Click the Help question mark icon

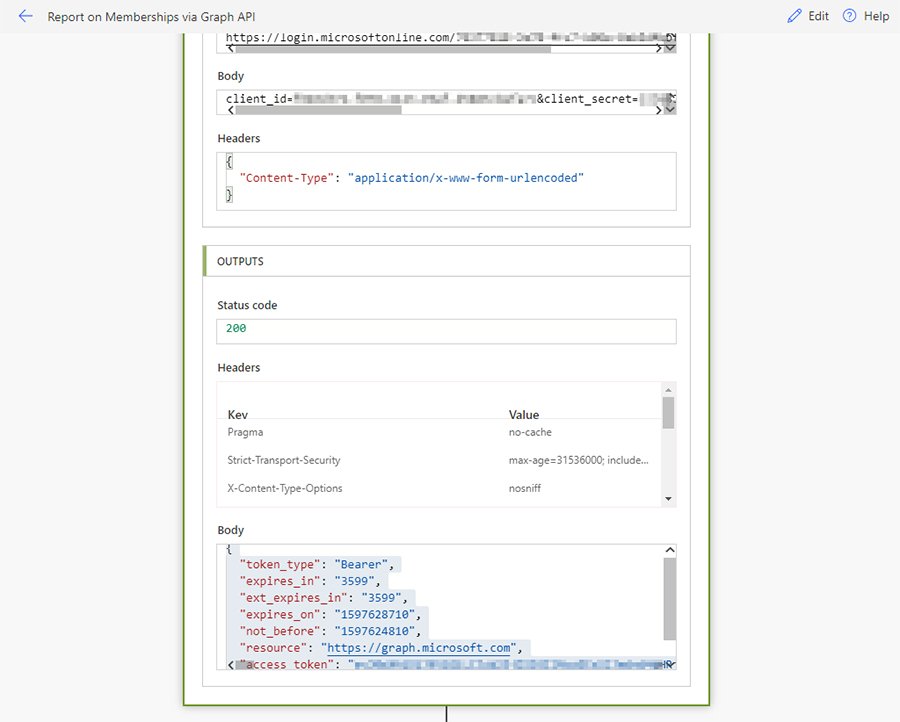(849, 17)
